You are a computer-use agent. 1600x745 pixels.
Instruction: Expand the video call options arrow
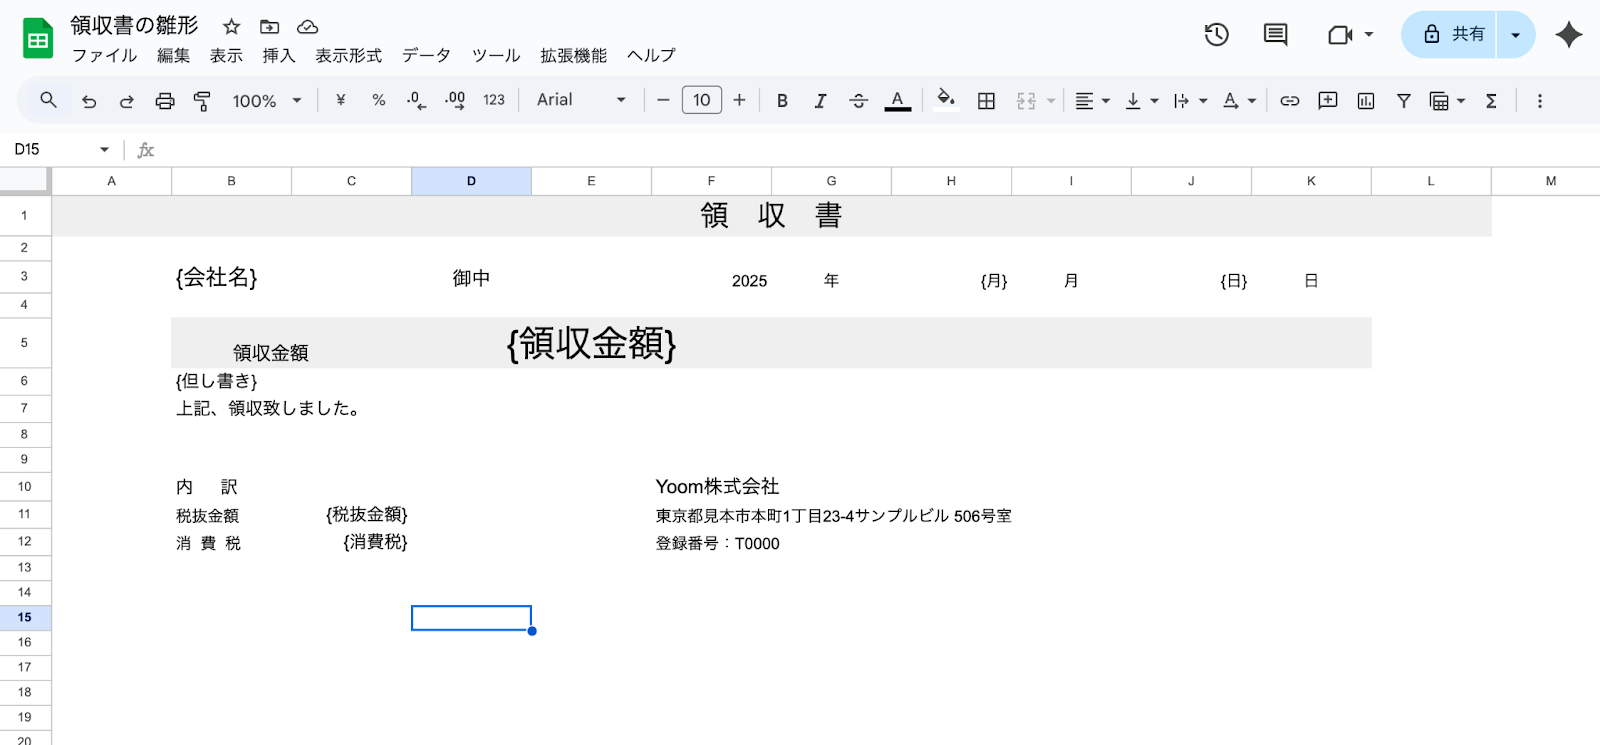click(x=1369, y=35)
